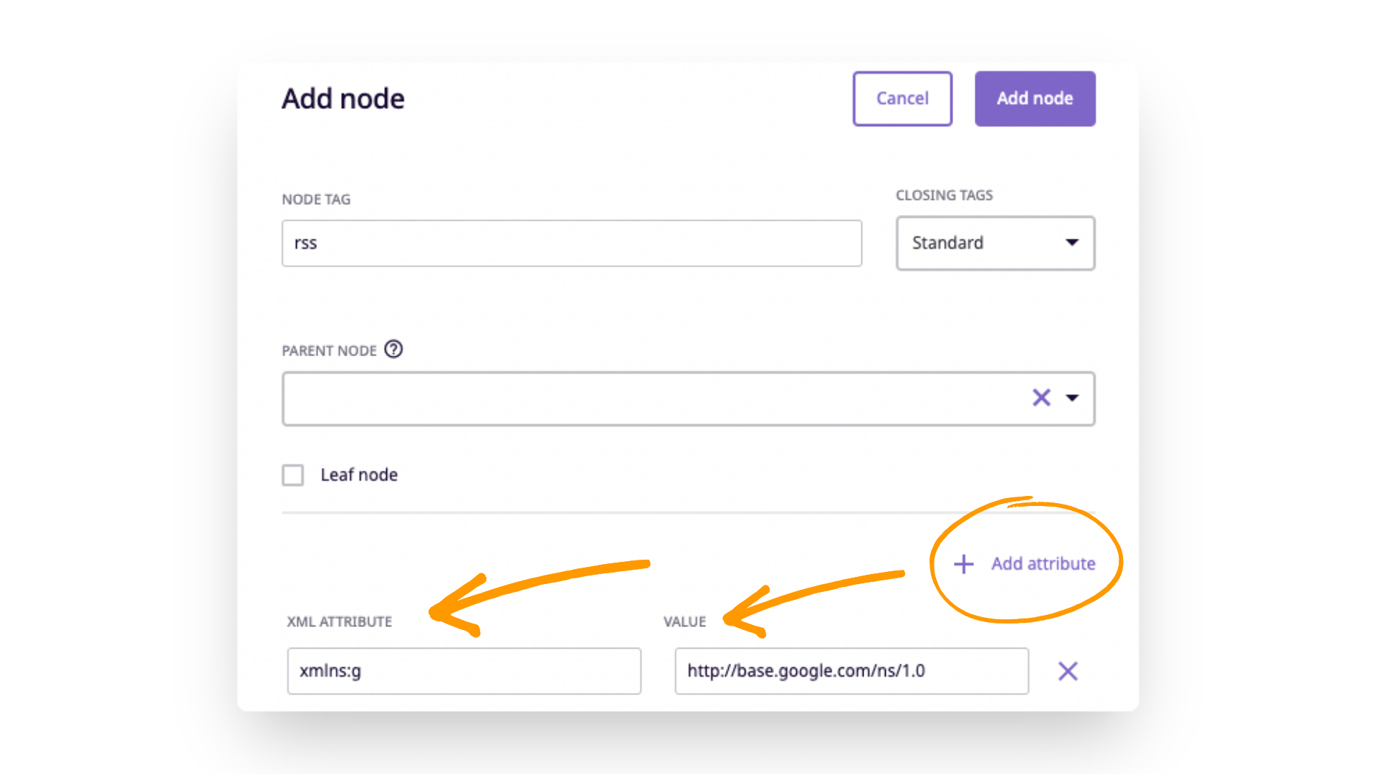The height and width of the screenshot is (774, 1376).
Task: Clear the Parent Node field using the X icon
Action: click(1040, 397)
